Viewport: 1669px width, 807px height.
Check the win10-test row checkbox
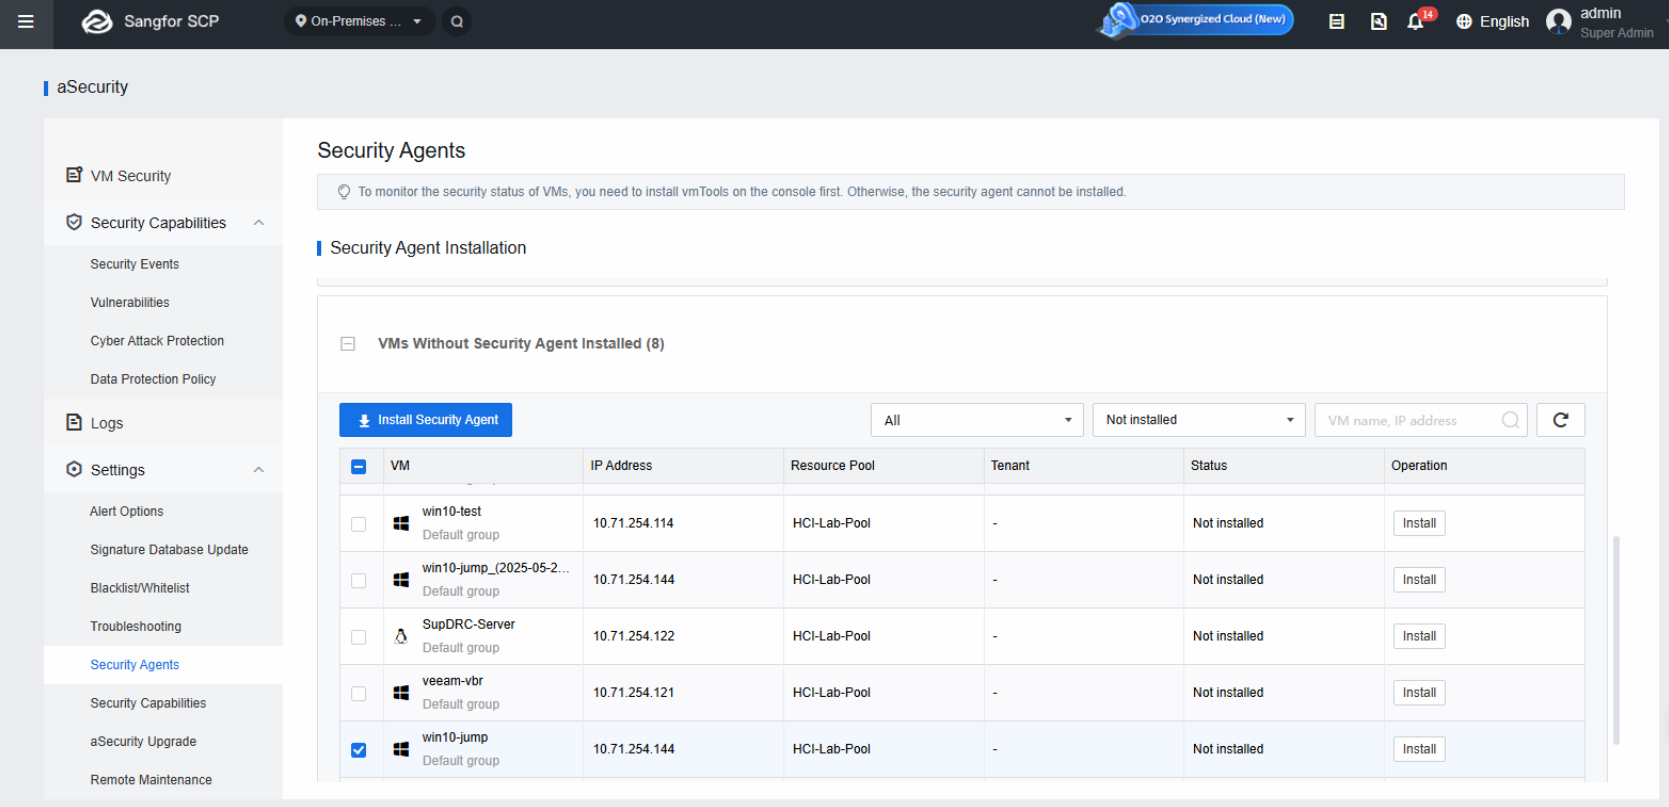(359, 524)
